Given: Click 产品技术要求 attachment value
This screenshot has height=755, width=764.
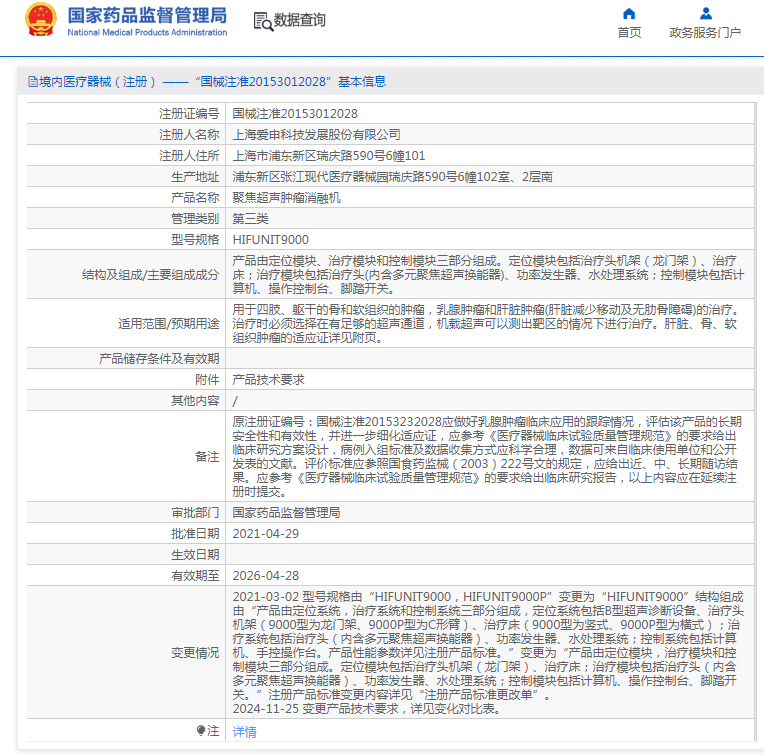Looking at the screenshot, I should click(x=268, y=379).
